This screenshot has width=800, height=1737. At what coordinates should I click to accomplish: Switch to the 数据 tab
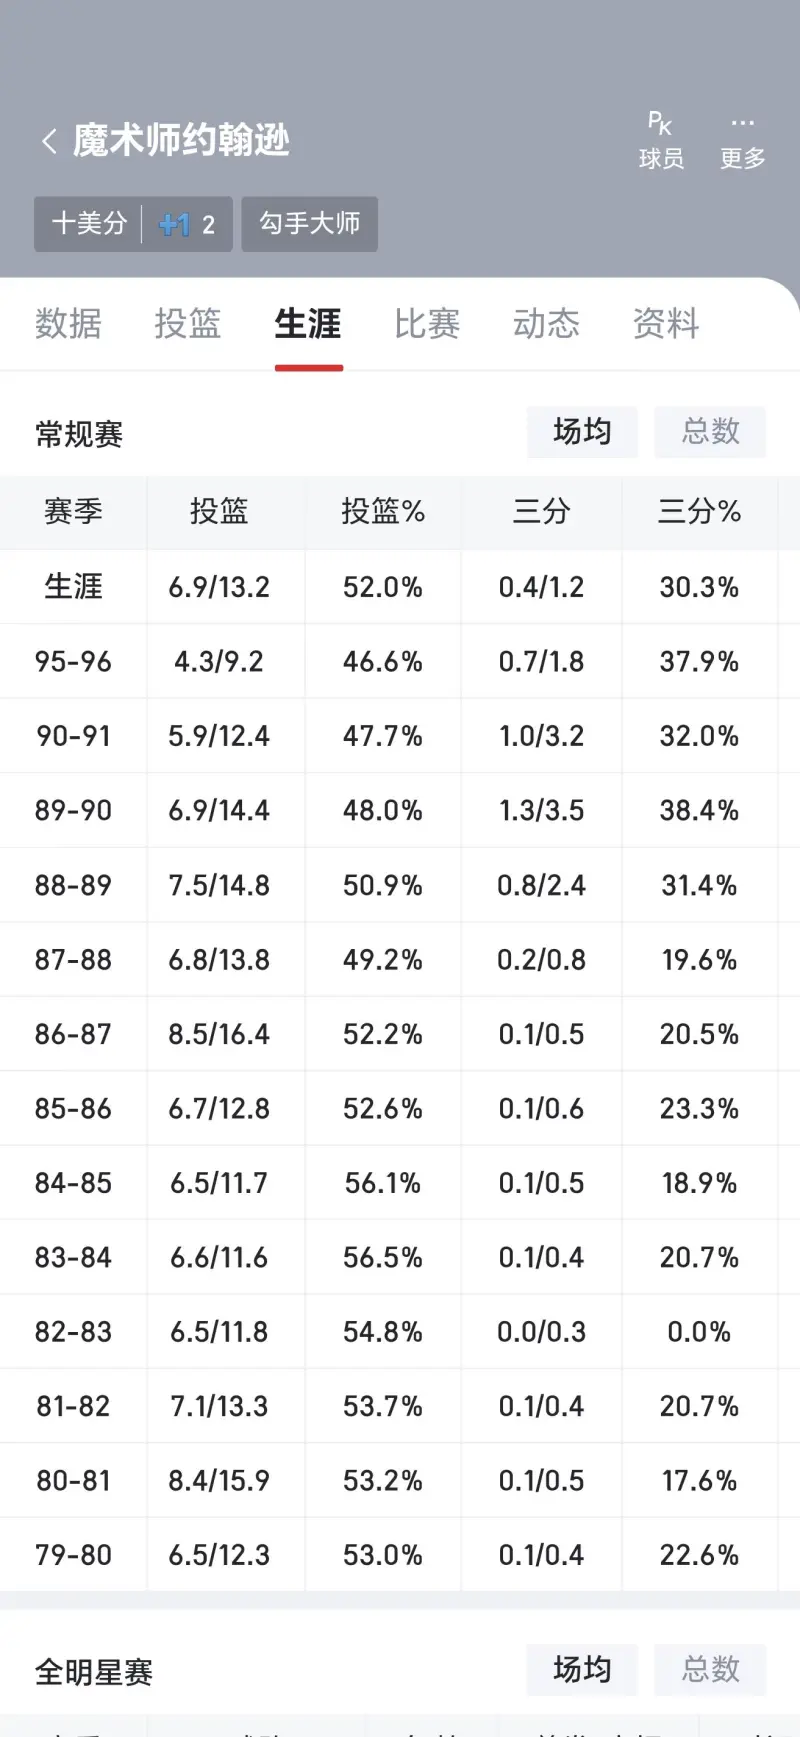point(68,324)
